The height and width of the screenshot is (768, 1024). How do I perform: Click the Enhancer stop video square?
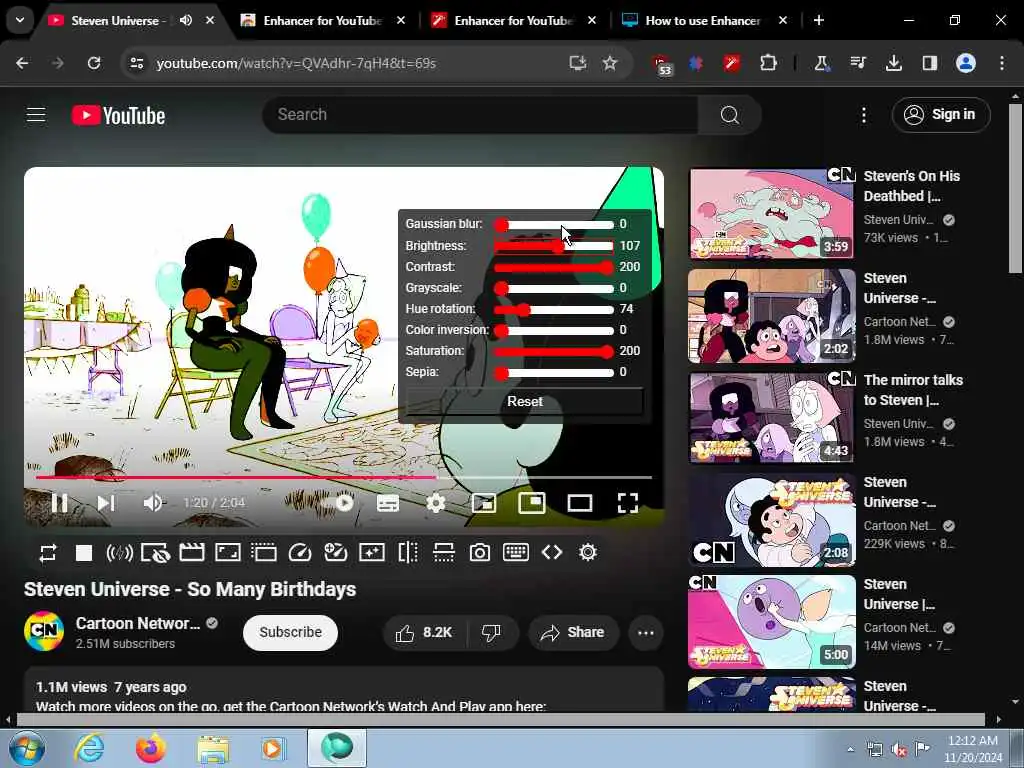coord(84,553)
